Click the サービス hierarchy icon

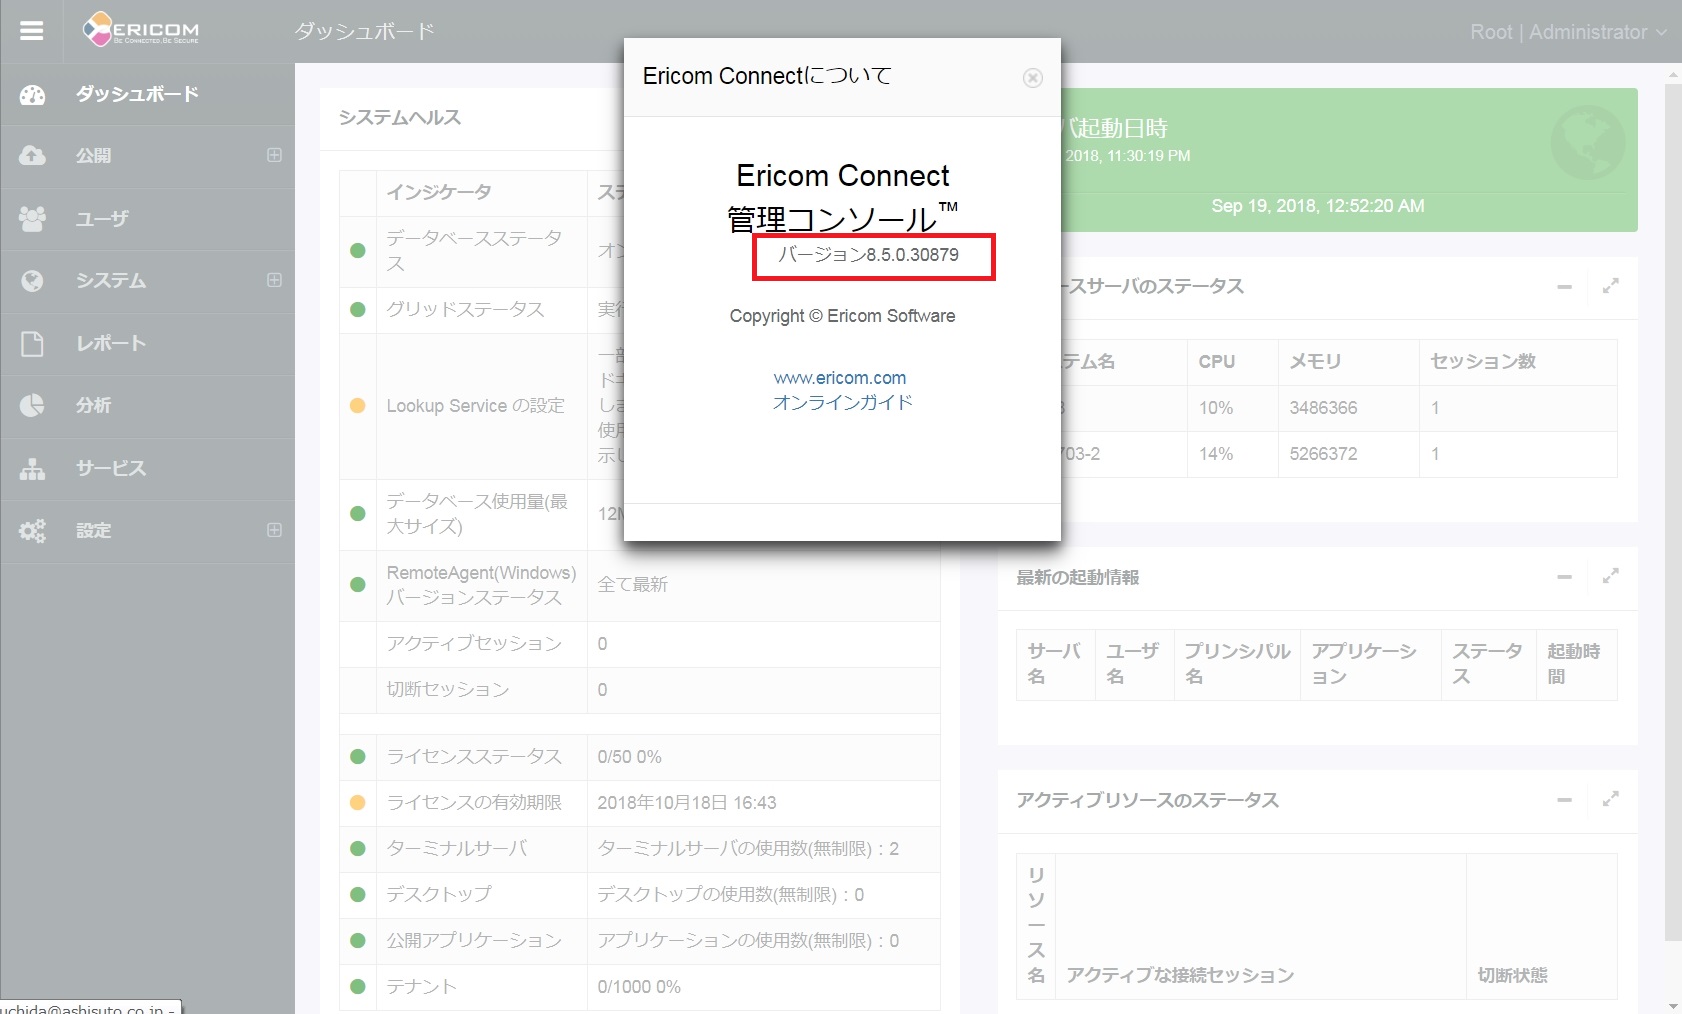[x=32, y=469]
